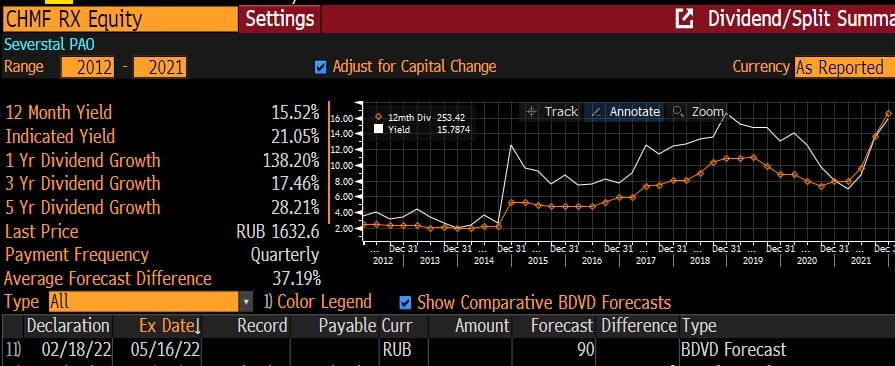The image size is (895, 366).
Task: Click the Color Legend link
Action: (324, 301)
